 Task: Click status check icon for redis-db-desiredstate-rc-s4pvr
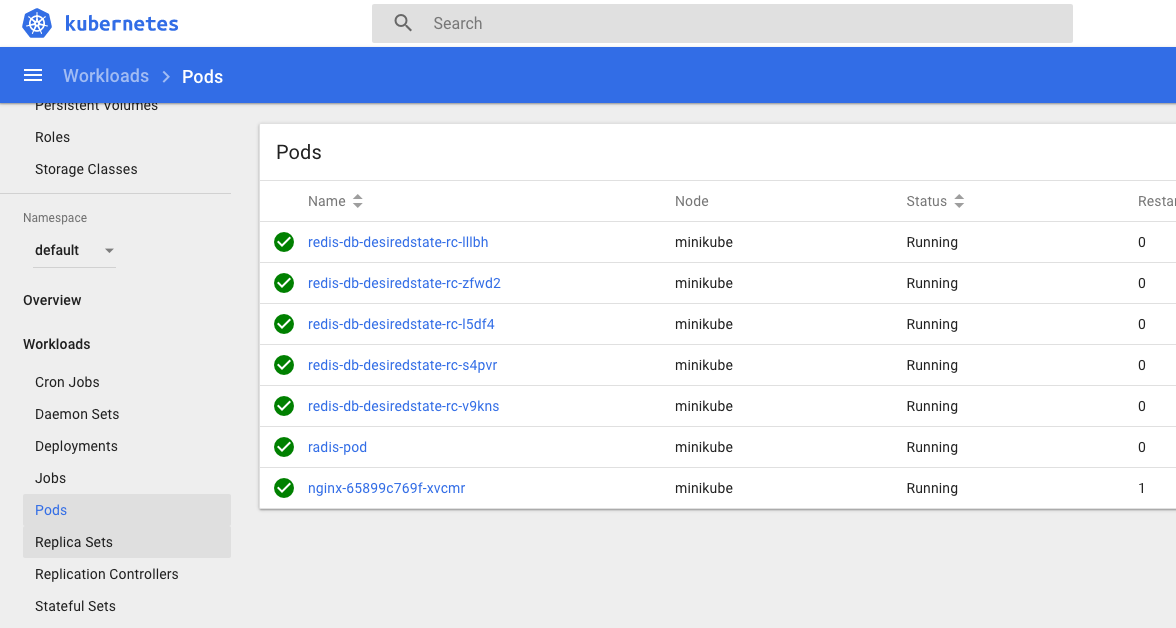coord(284,365)
